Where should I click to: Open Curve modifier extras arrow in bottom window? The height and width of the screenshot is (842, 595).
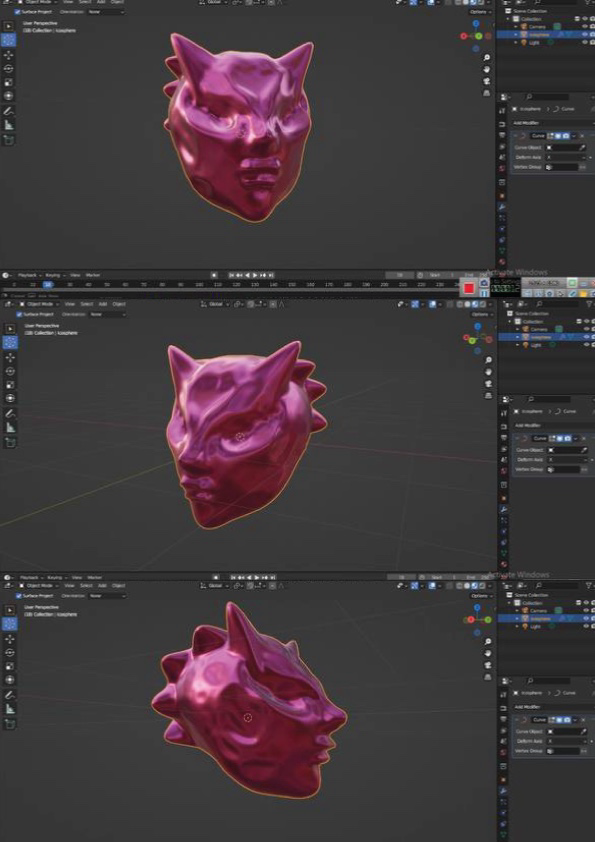[576, 720]
